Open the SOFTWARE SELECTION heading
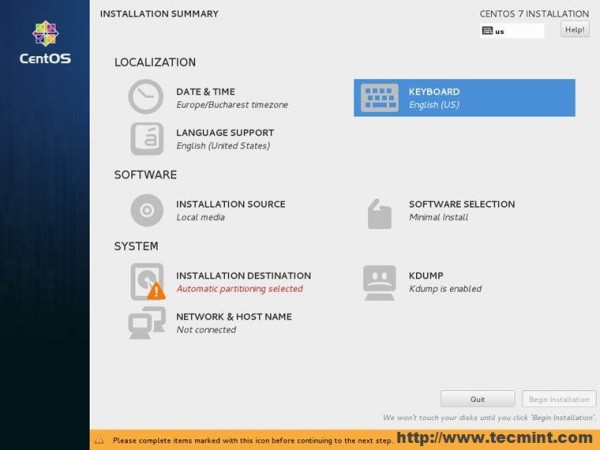 click(462, 204)
